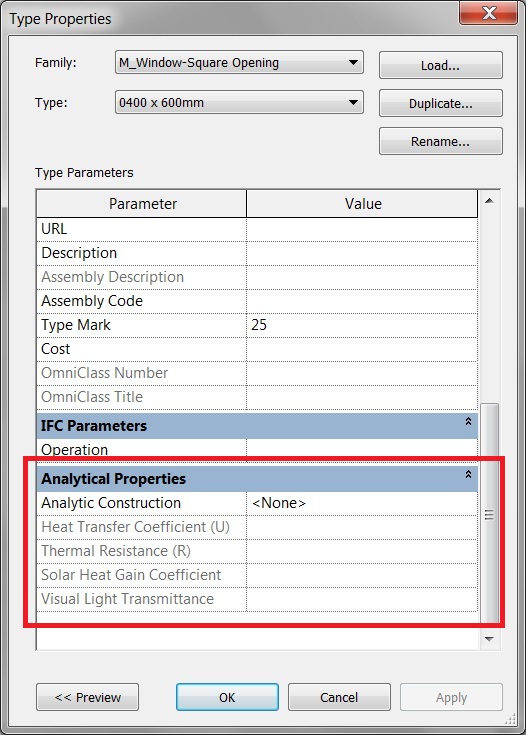The width and height of the screenshot is (530, 735).
Task: Click the Load... button
Action: tap(440, 65)
